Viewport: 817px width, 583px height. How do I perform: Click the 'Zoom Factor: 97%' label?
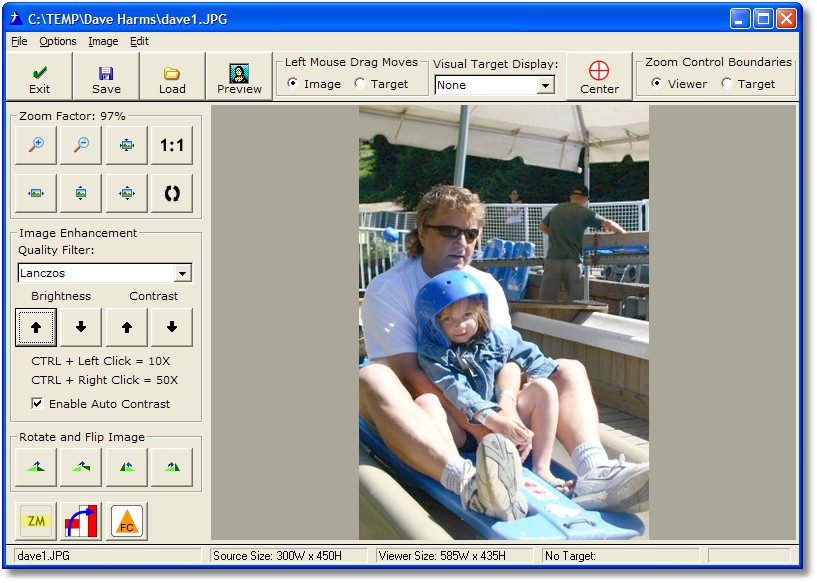pyautogui.click(x=72, y=116)
